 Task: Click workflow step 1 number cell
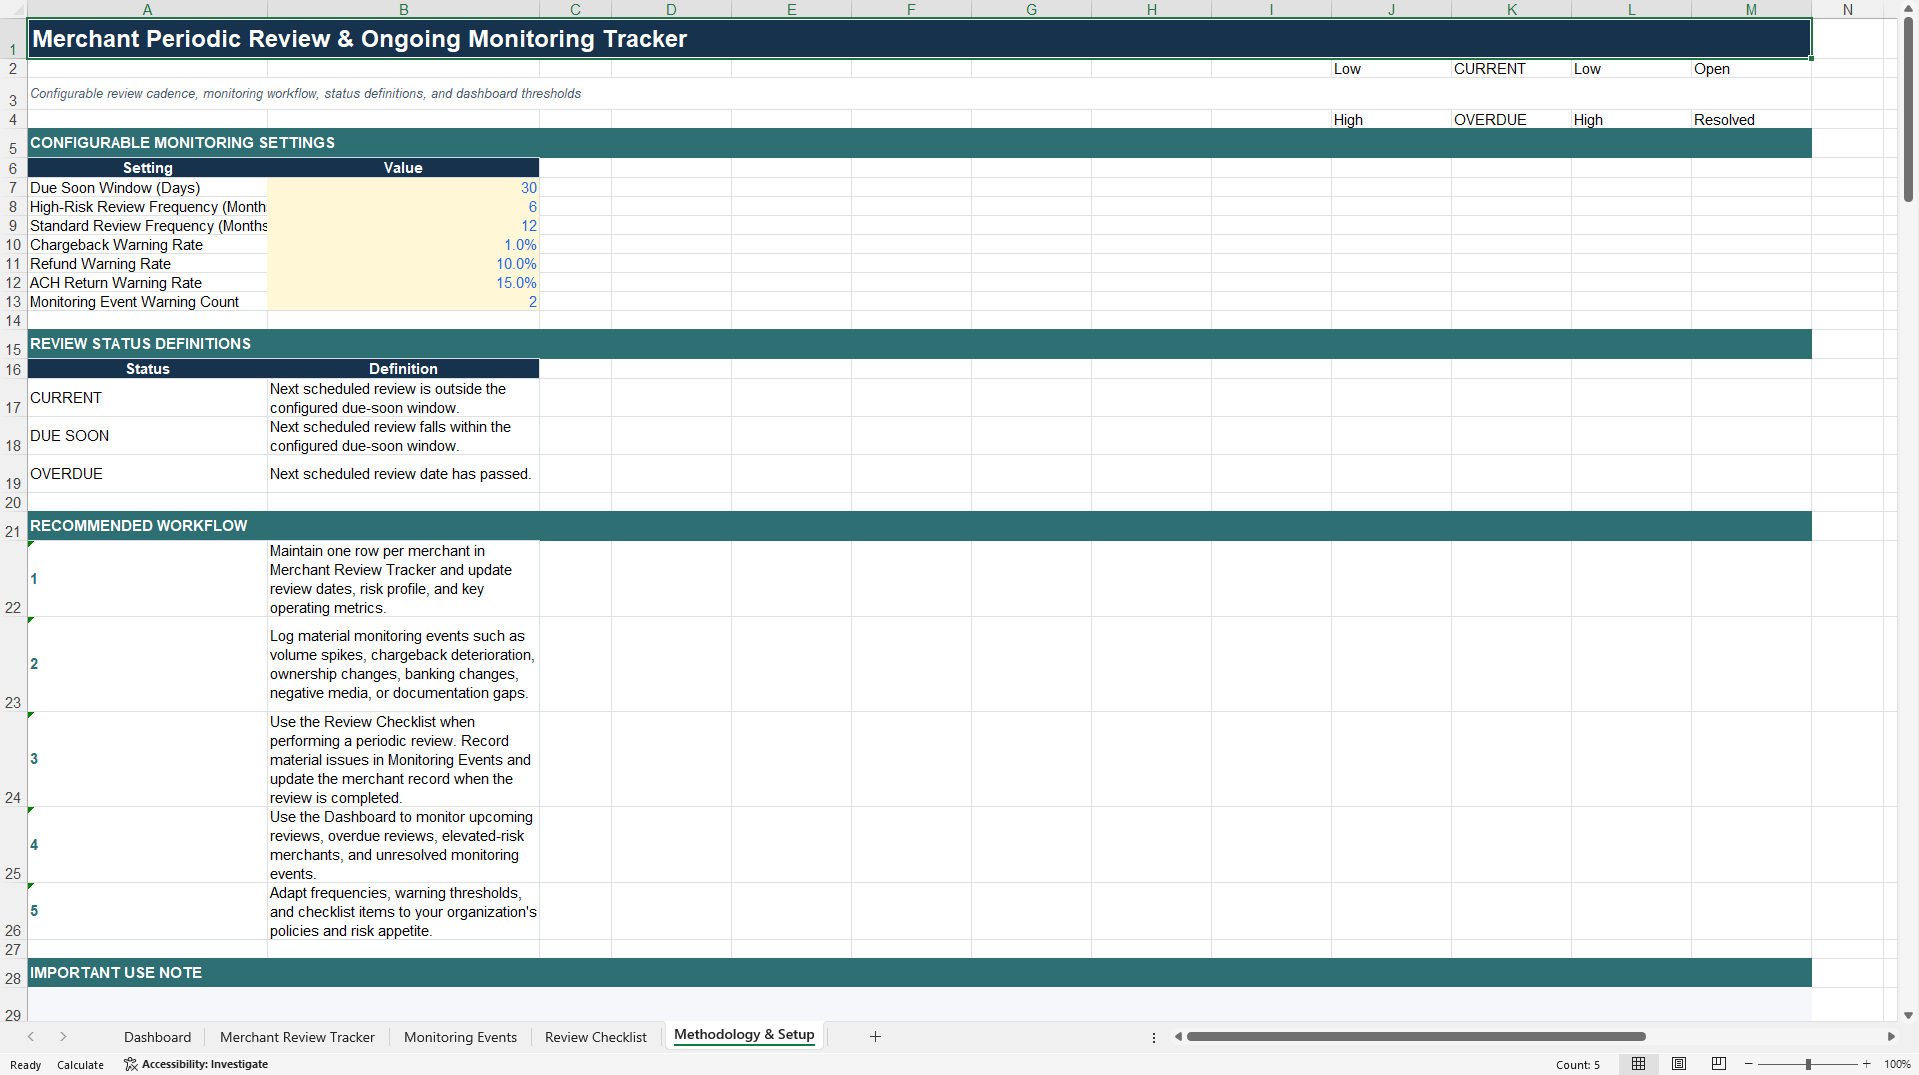147,579
